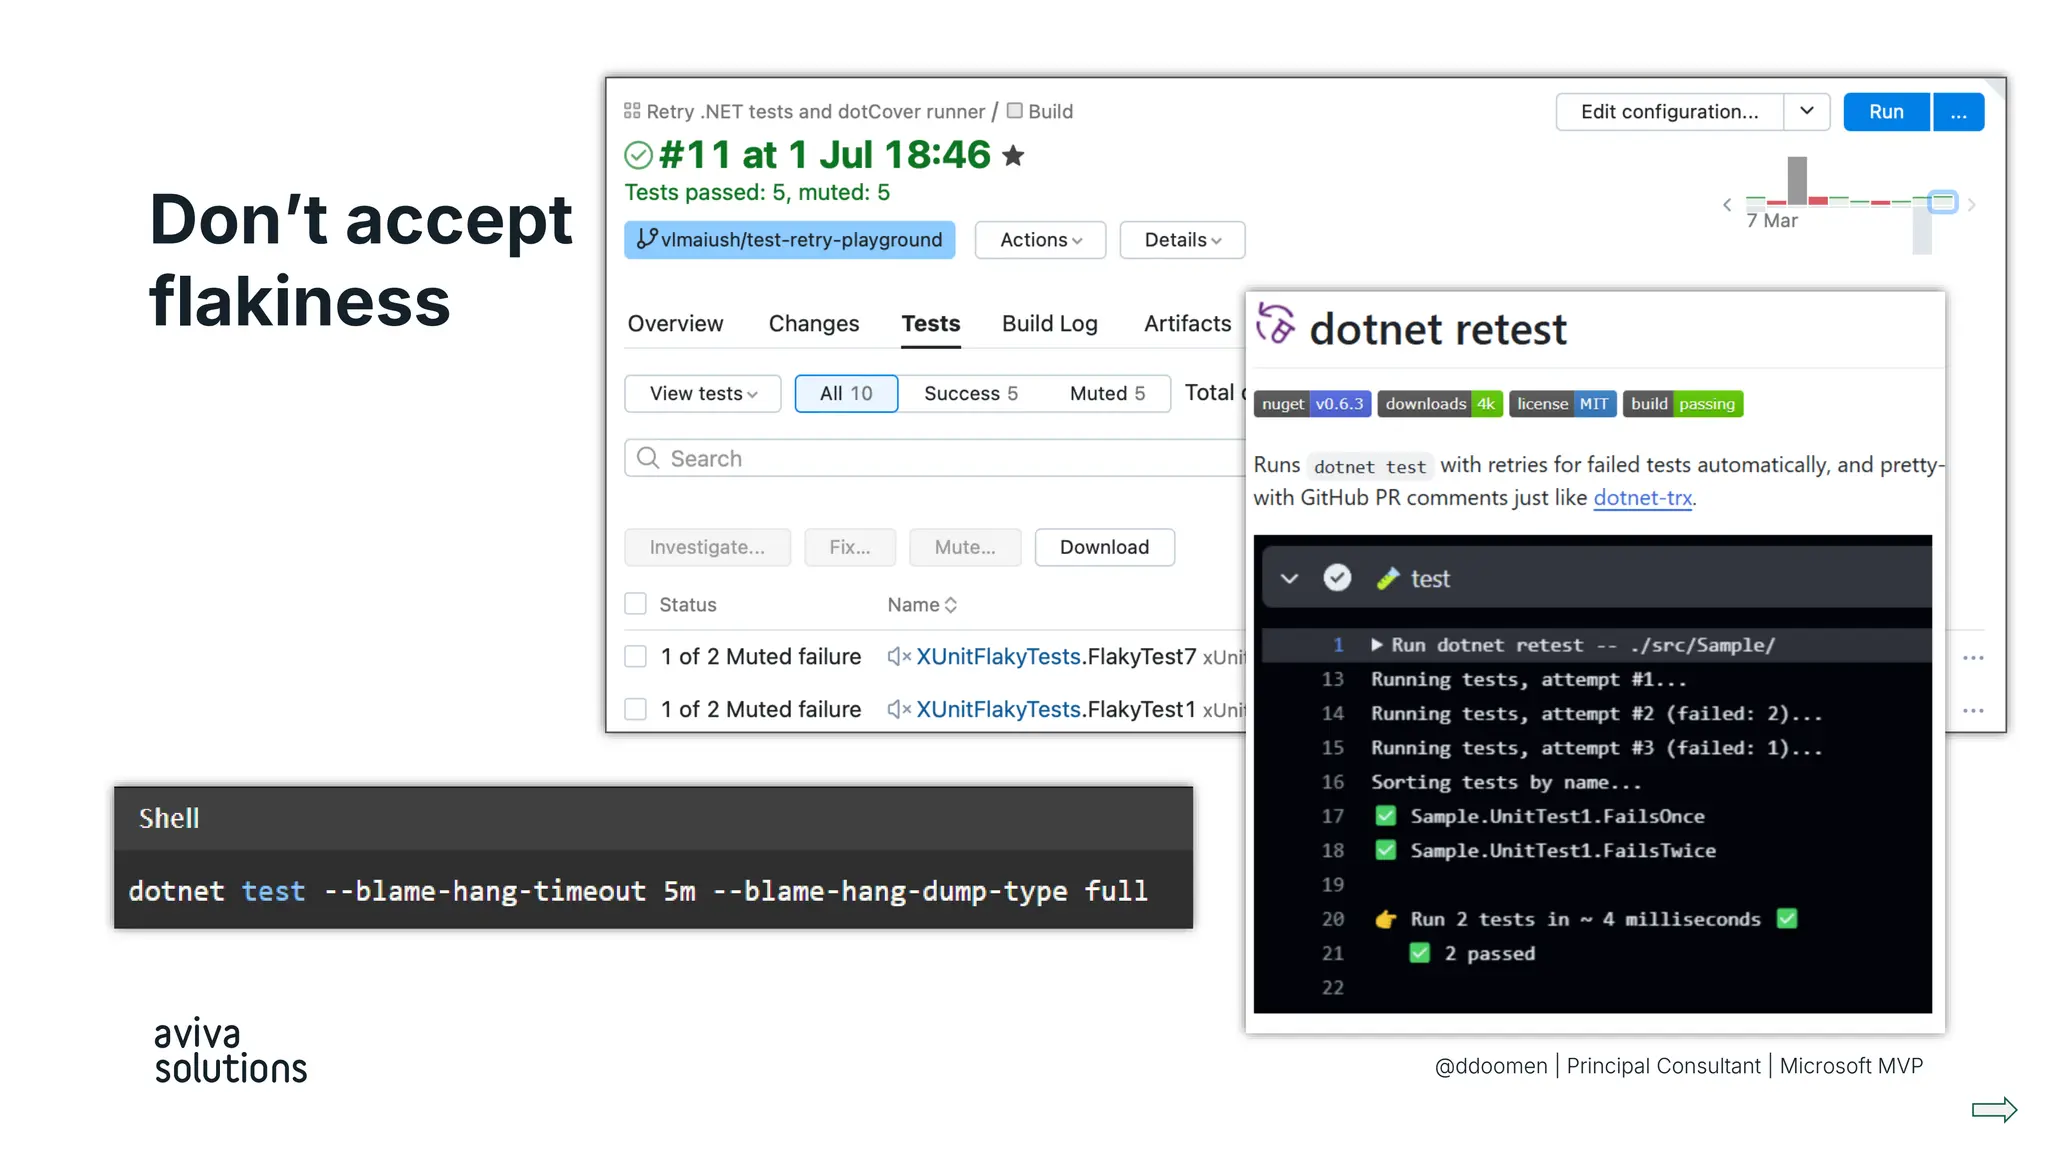Viewport: 2048px width, 1152px height.
Task: Check the FlakyTest1 row checkbox
Action: [x=635, y=710]
